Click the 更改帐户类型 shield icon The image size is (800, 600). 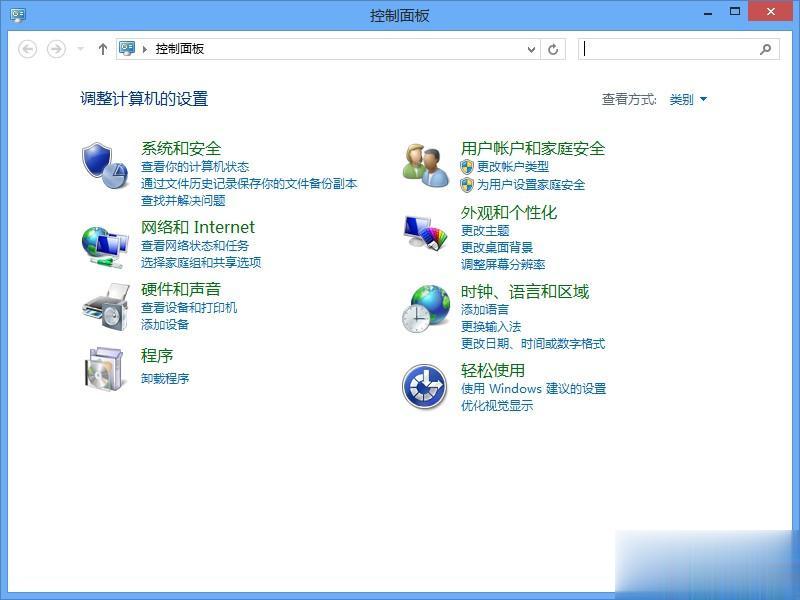(465, 167)
